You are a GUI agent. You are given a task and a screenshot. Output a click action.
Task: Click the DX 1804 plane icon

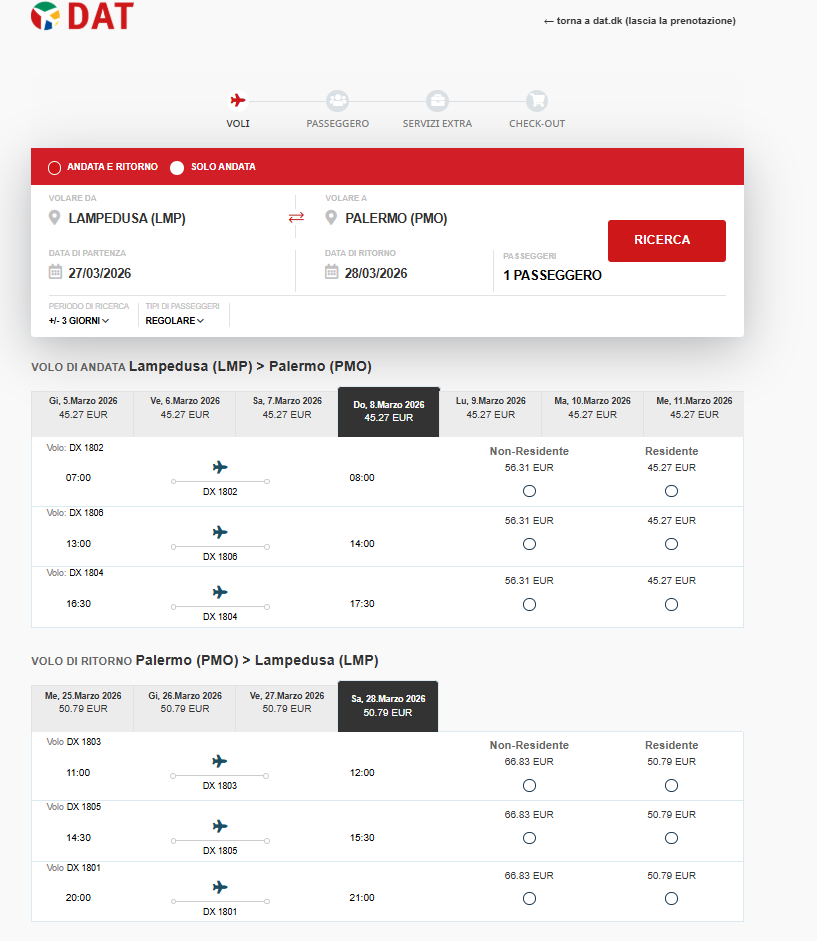pos(220,592)
